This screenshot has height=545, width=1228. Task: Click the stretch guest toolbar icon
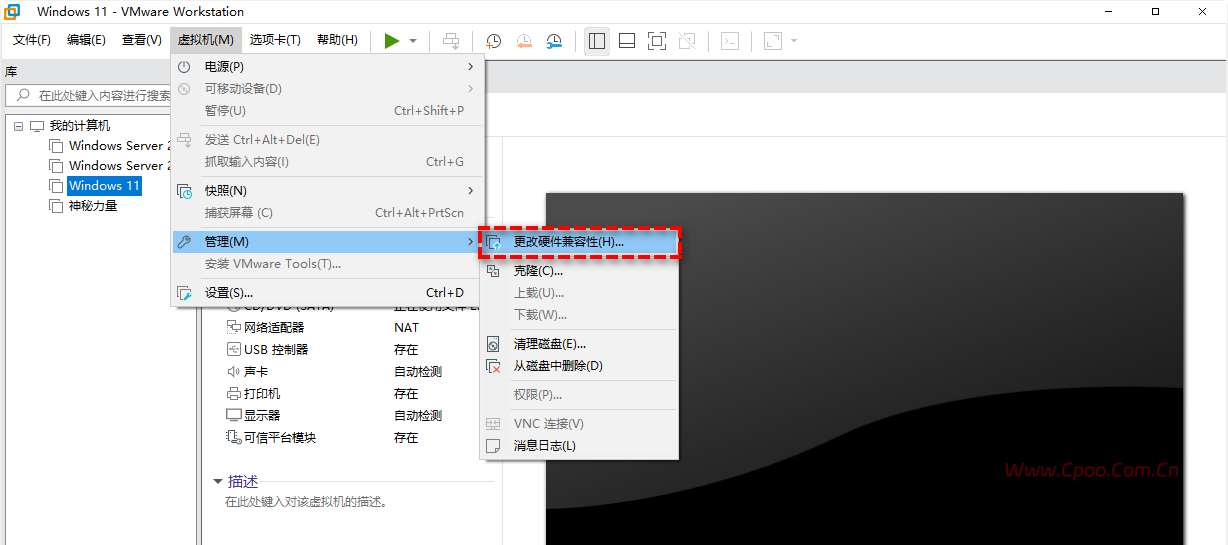click(773, 41)
